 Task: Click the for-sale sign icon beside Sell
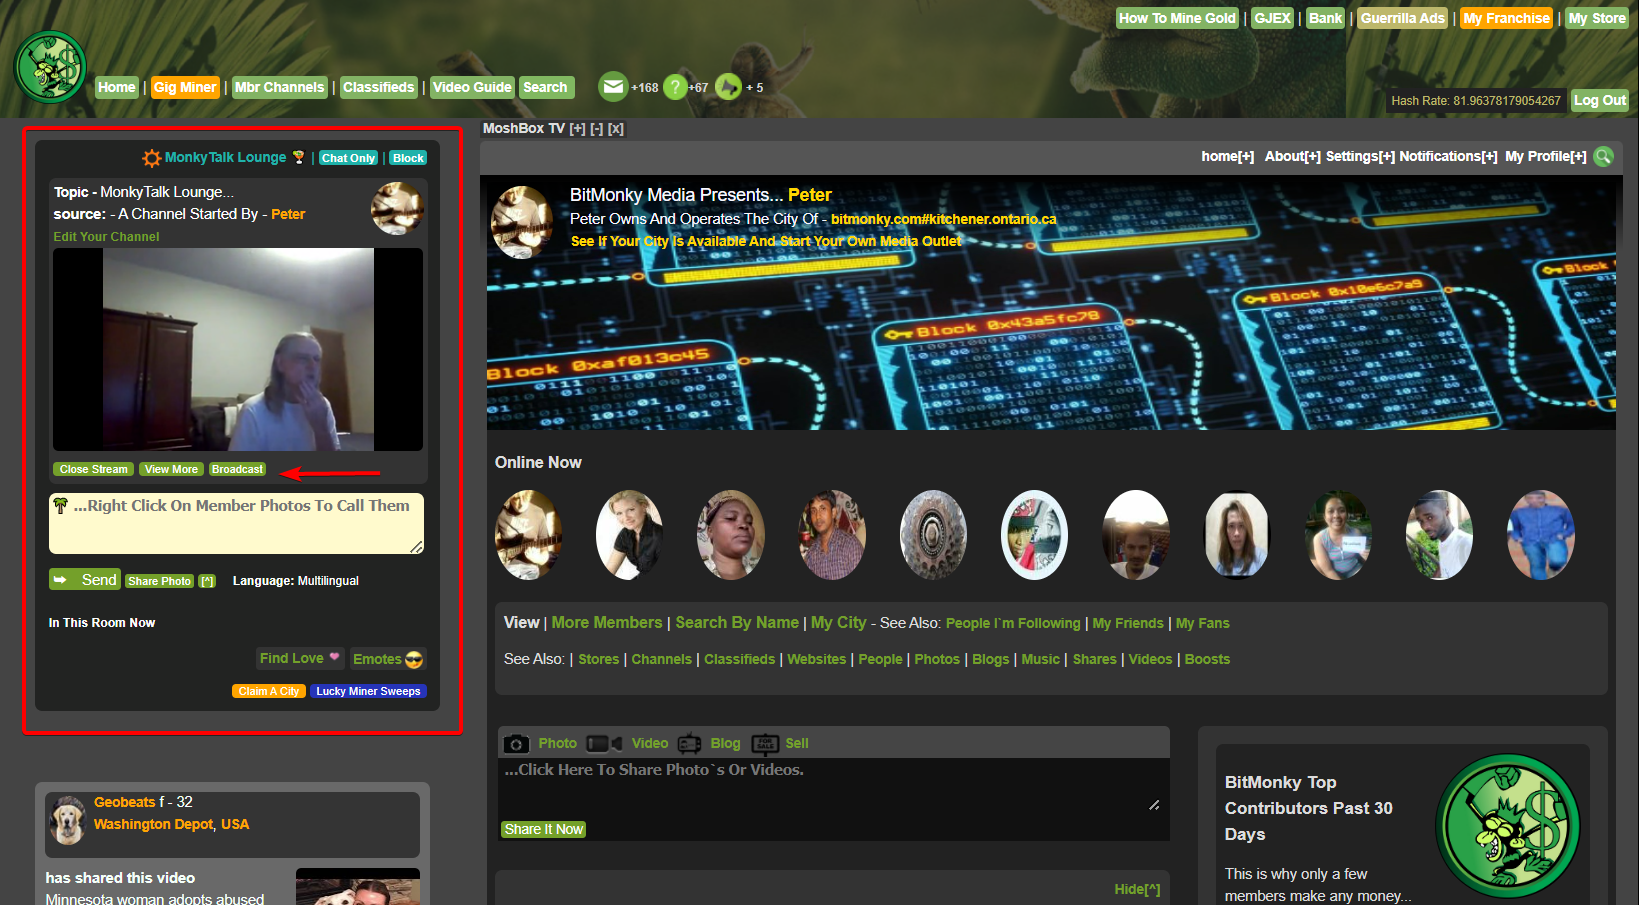coord(765,743)
